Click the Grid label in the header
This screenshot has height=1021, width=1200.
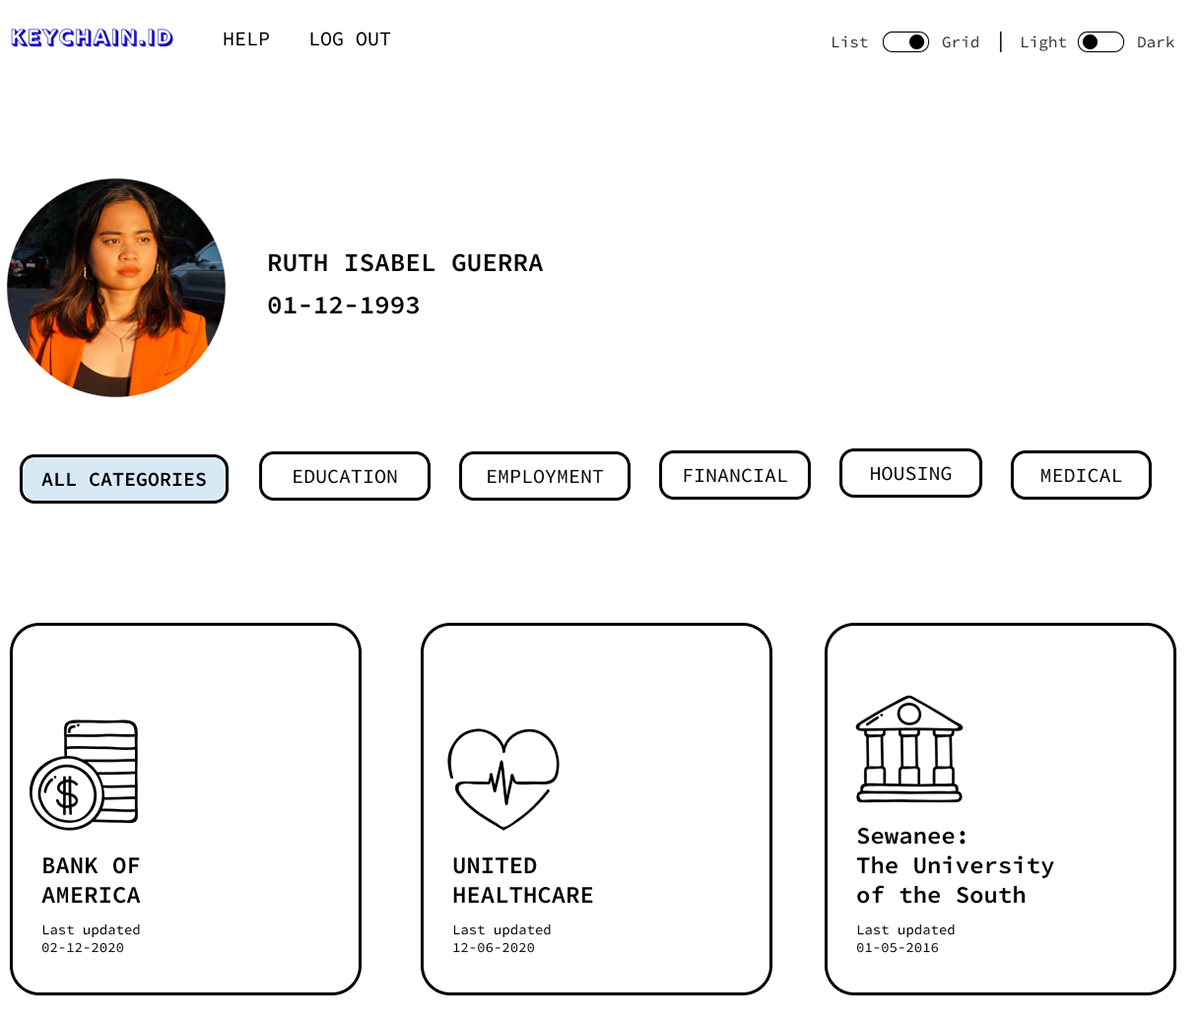961,42
